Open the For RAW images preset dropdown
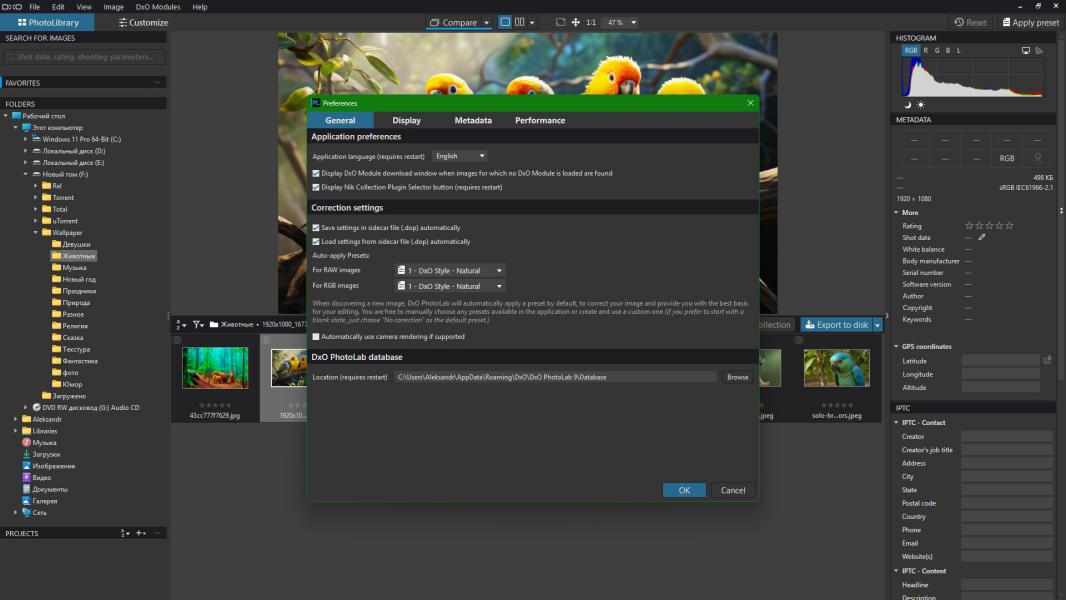 tap(450, 270)
